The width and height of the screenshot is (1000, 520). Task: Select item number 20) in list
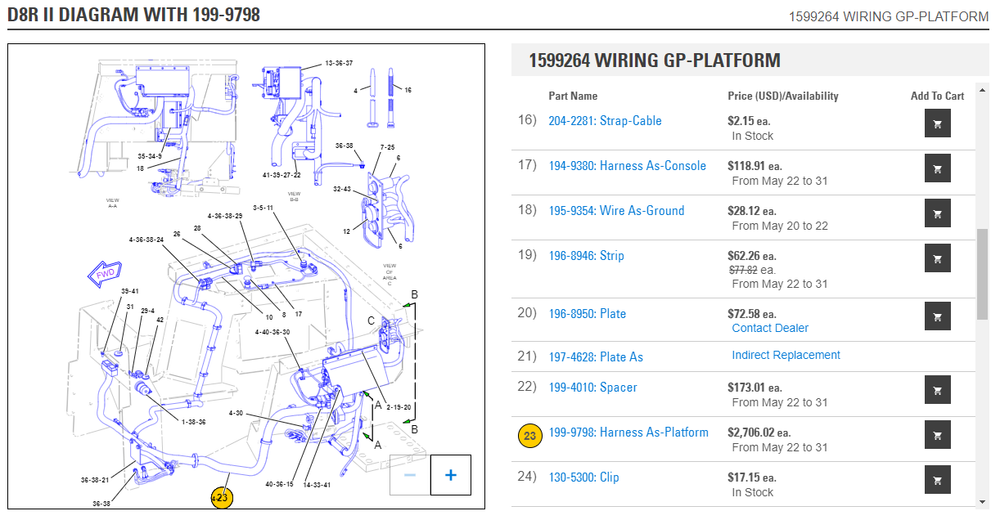click(x=527, y=313)
